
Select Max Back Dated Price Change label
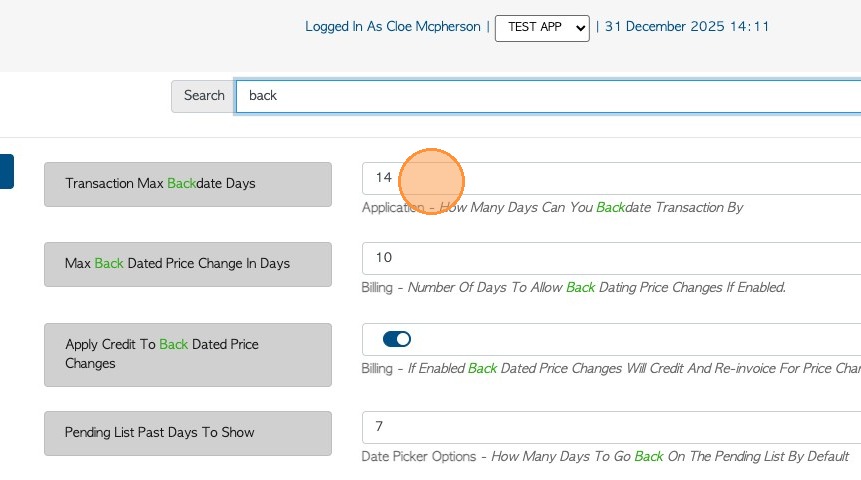[187, 264]
